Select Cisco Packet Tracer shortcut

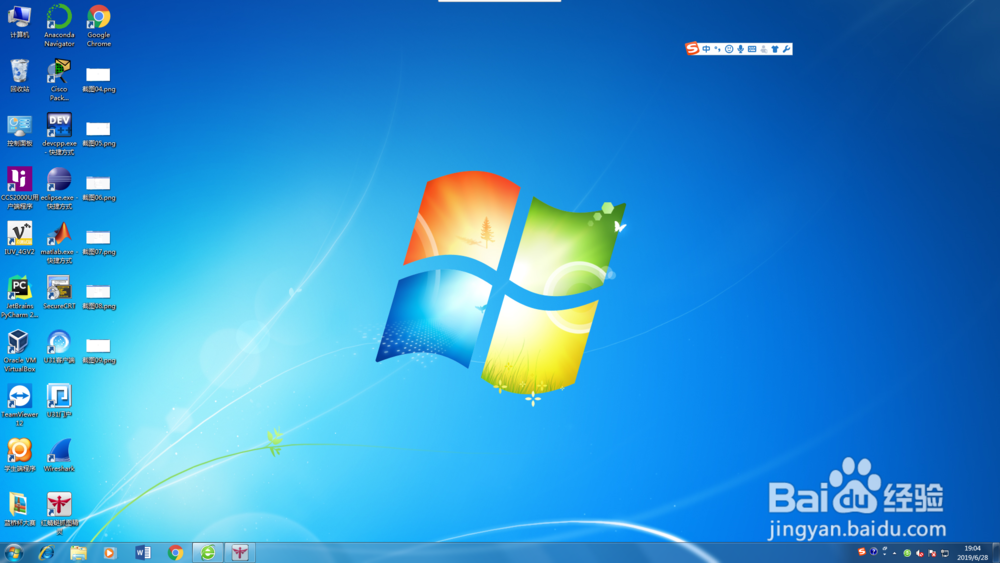click(x=59, y=80)
